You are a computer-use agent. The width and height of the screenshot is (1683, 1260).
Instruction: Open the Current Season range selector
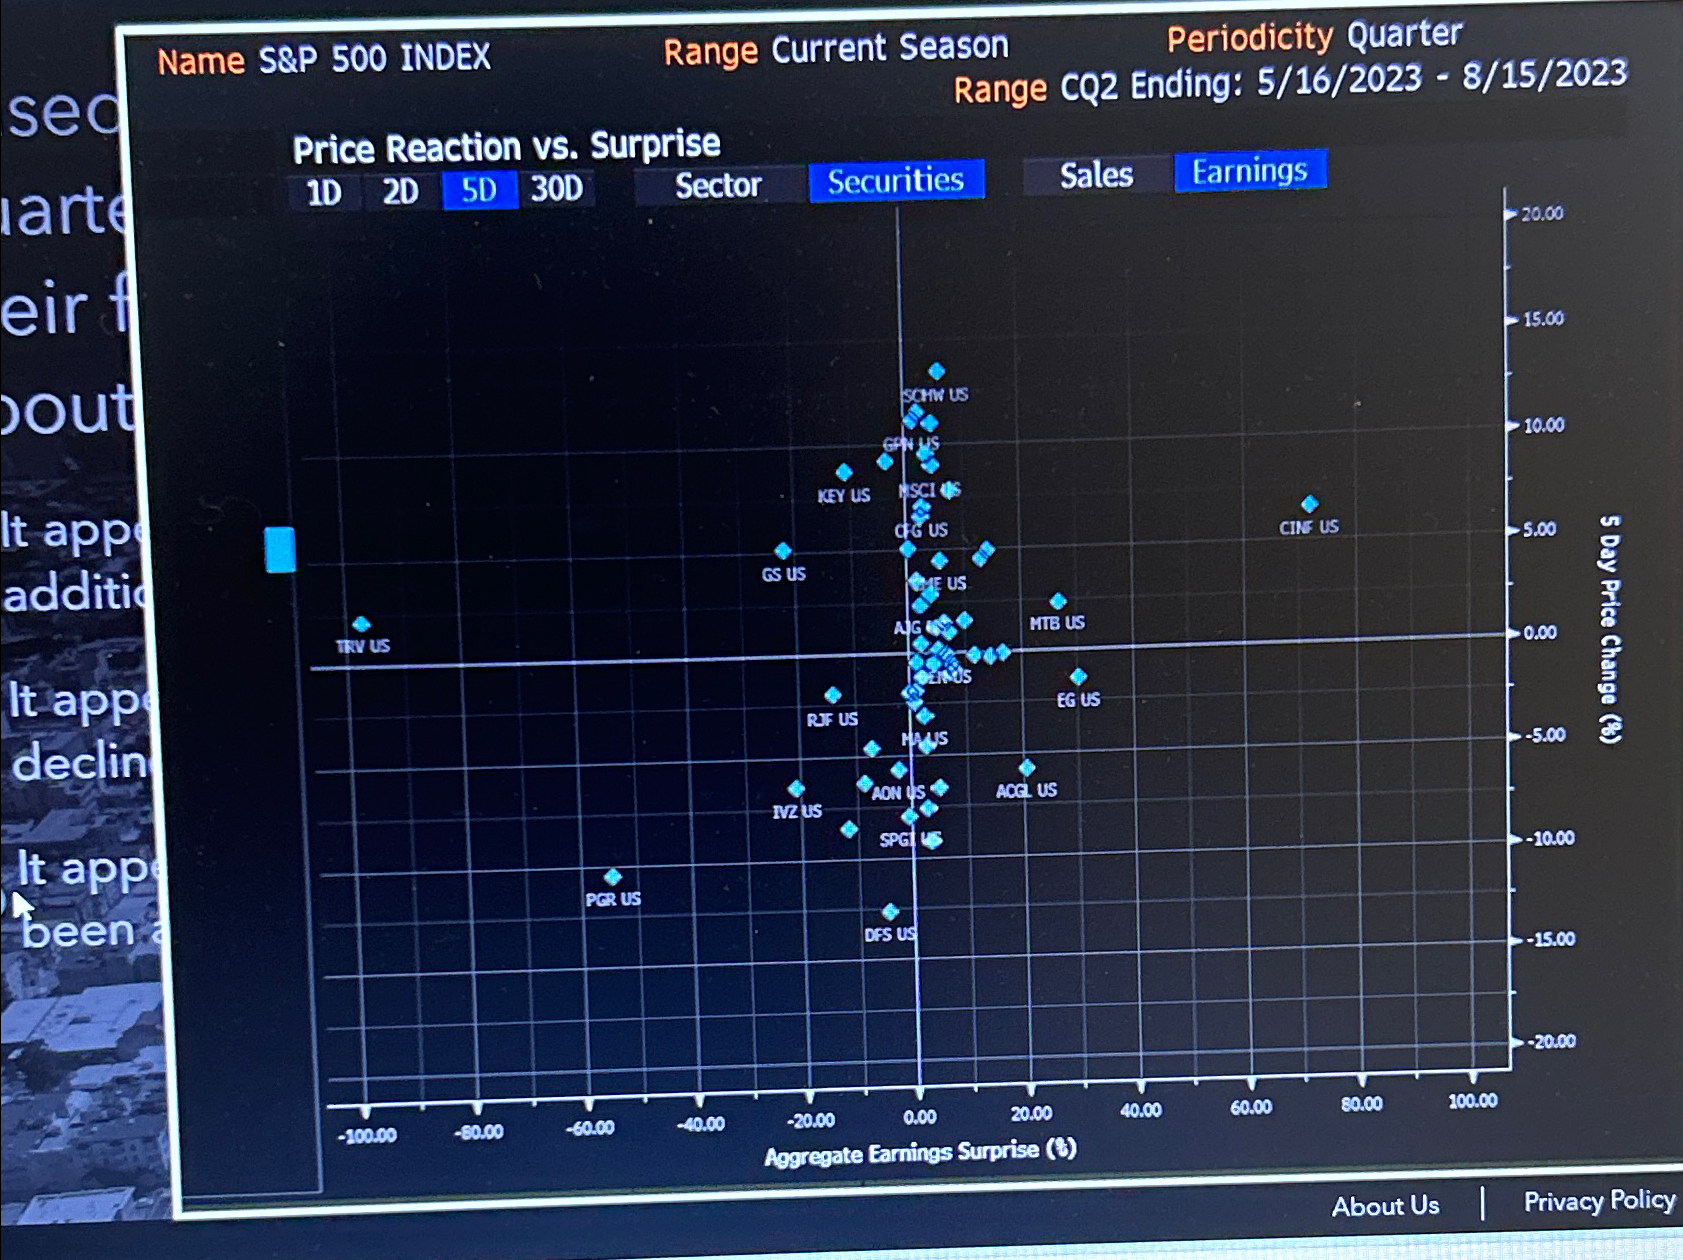(x=890, y=47)
